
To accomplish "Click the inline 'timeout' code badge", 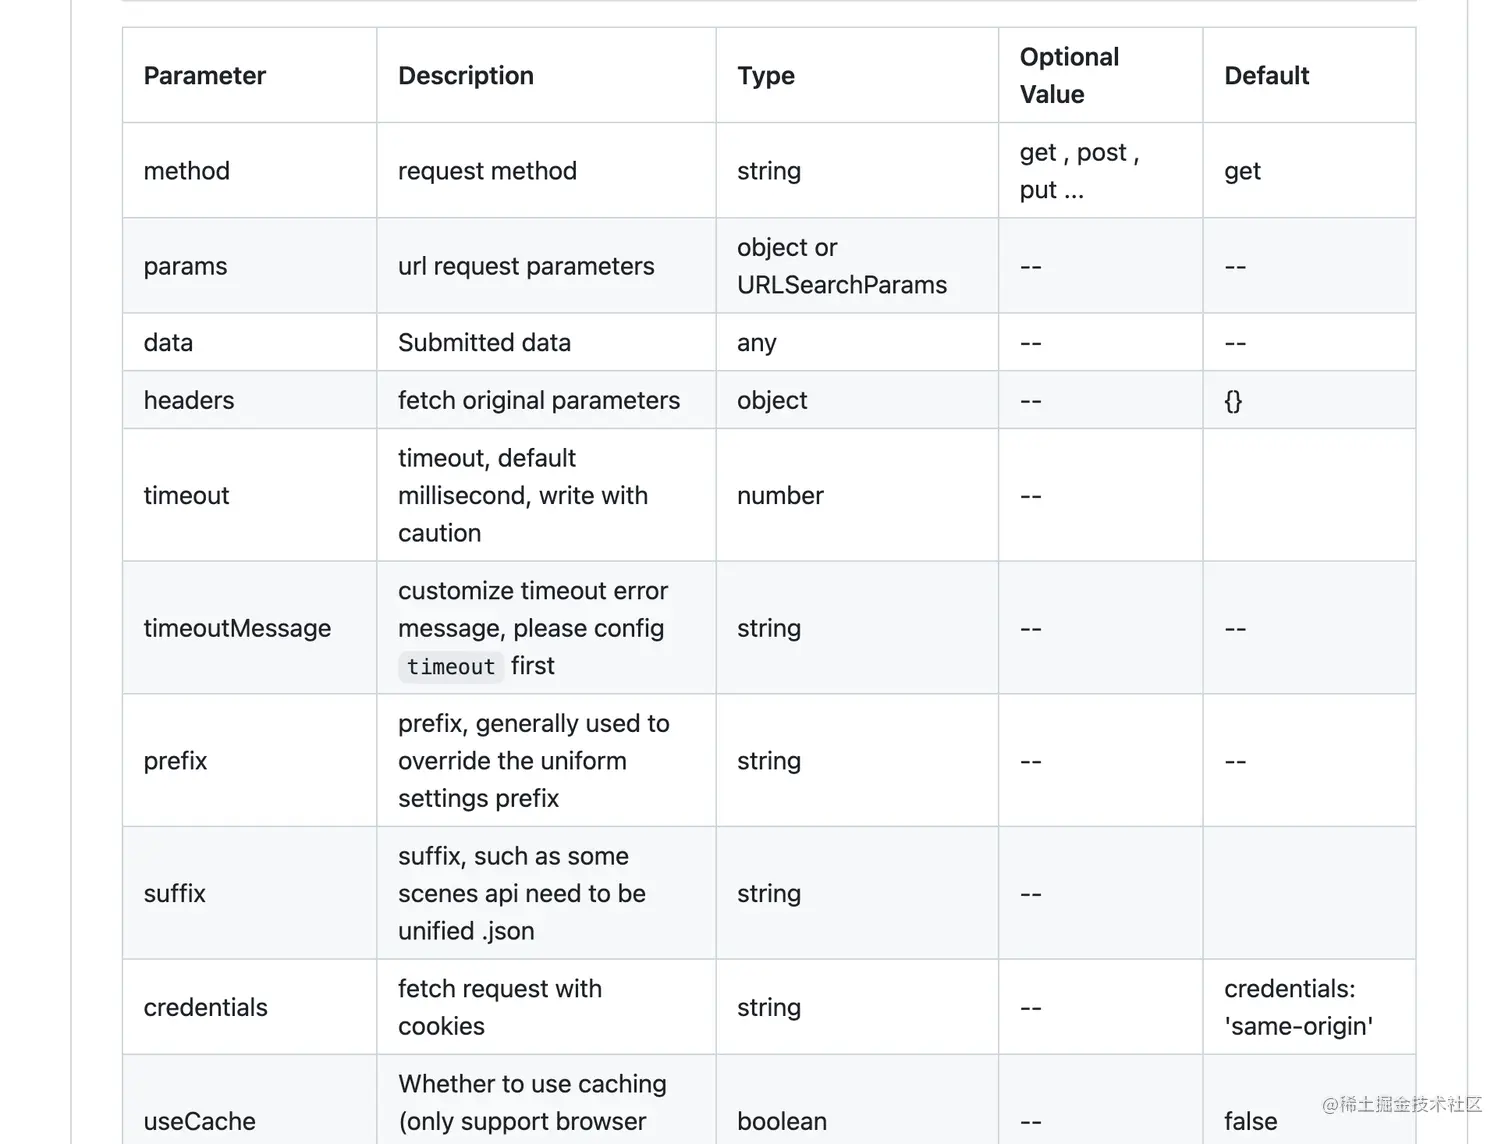I will 451,667.
